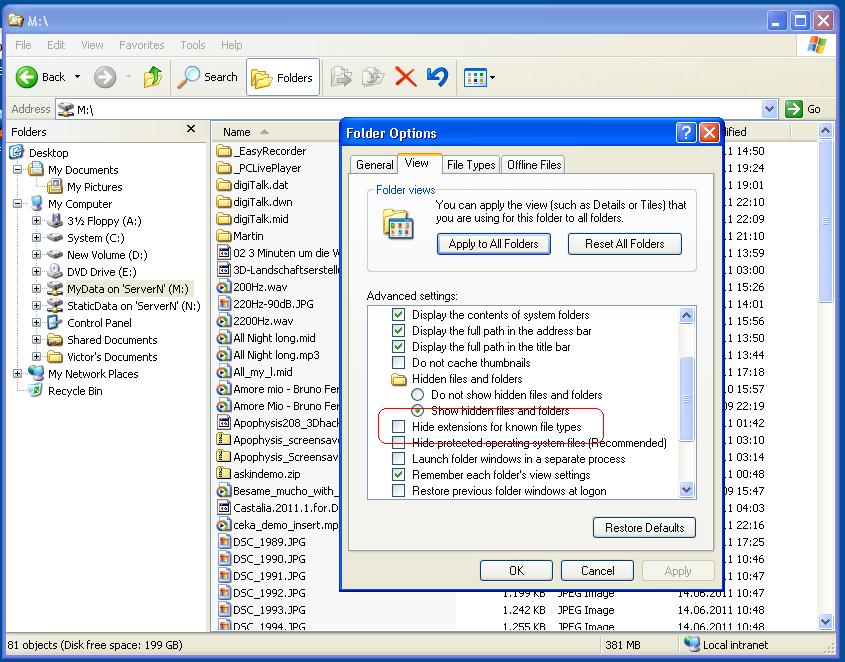
Task: Click Advanced settings scroll down arrow
Action: point(687,489)
